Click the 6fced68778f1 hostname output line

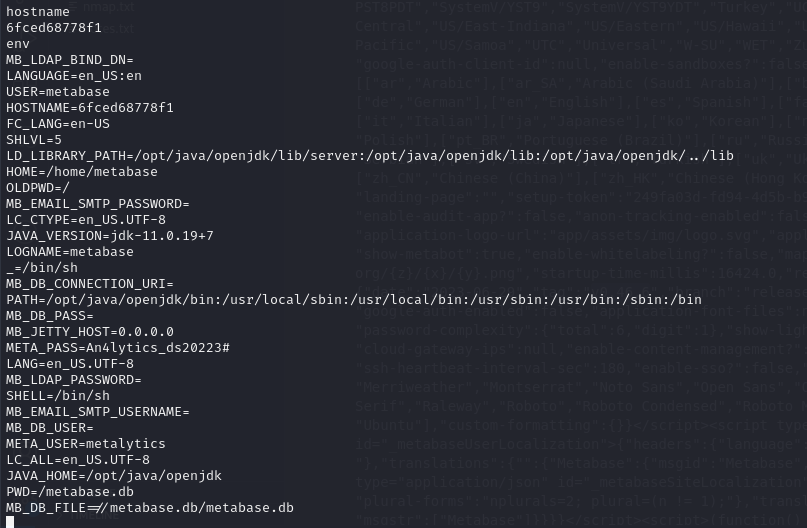pyautogui.click(x=54, y=27)
